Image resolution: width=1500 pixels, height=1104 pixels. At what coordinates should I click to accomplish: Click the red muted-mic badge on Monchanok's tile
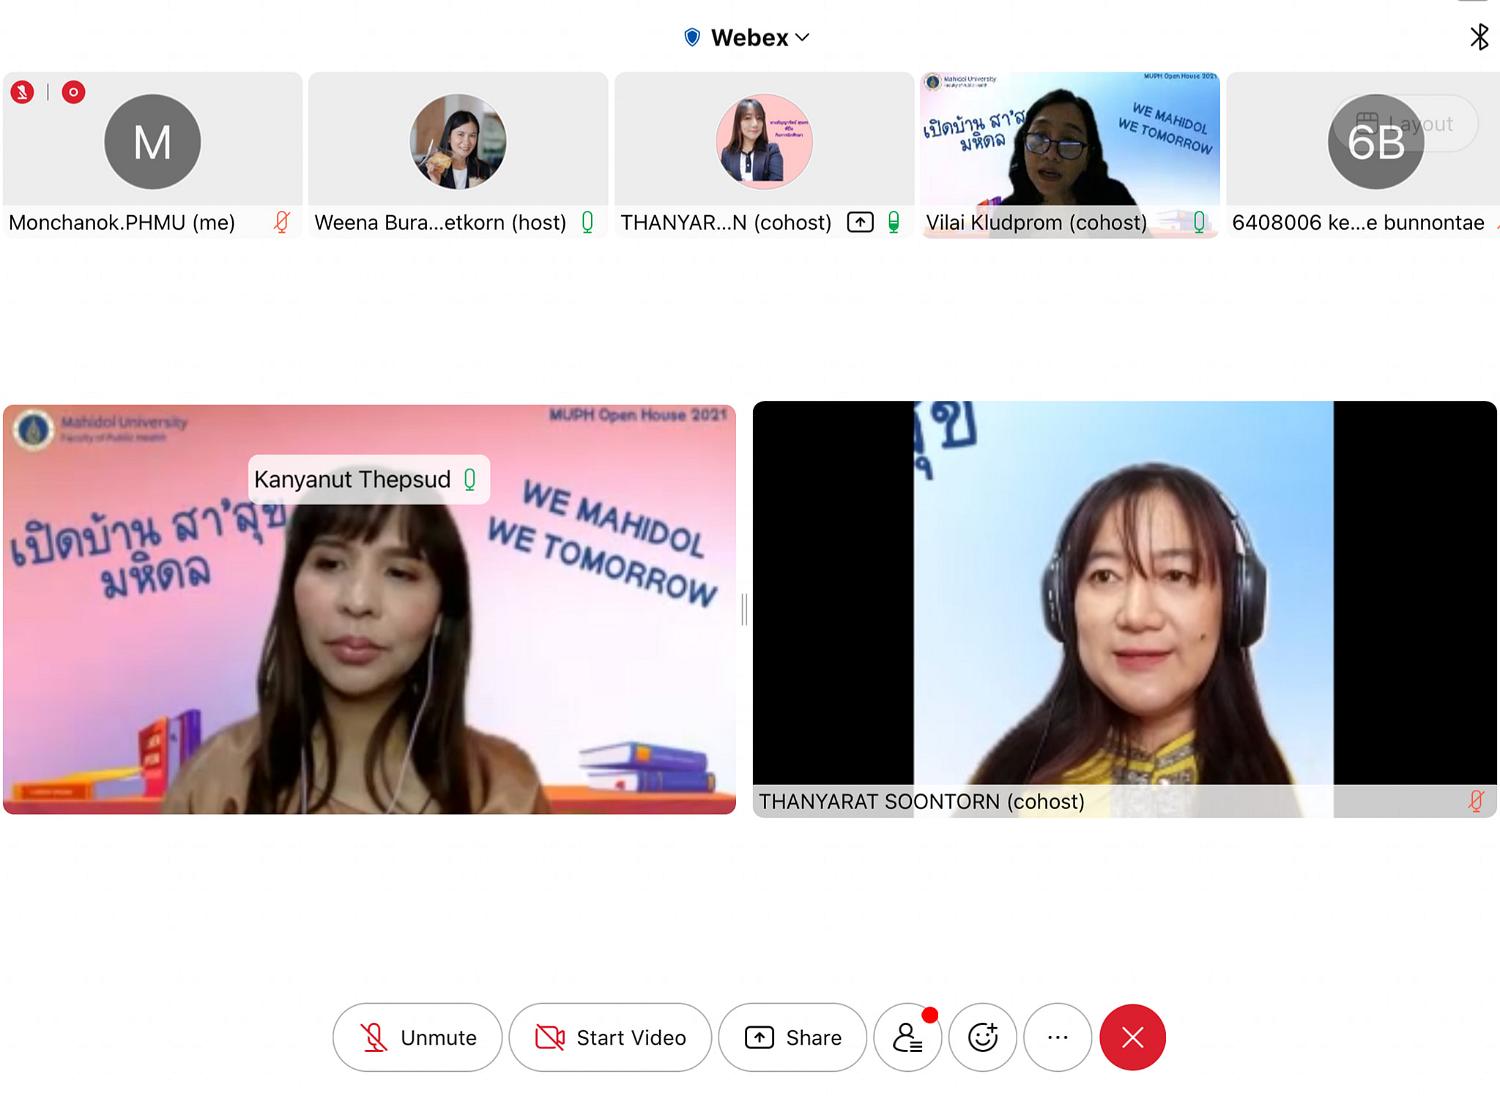[22, 92]
